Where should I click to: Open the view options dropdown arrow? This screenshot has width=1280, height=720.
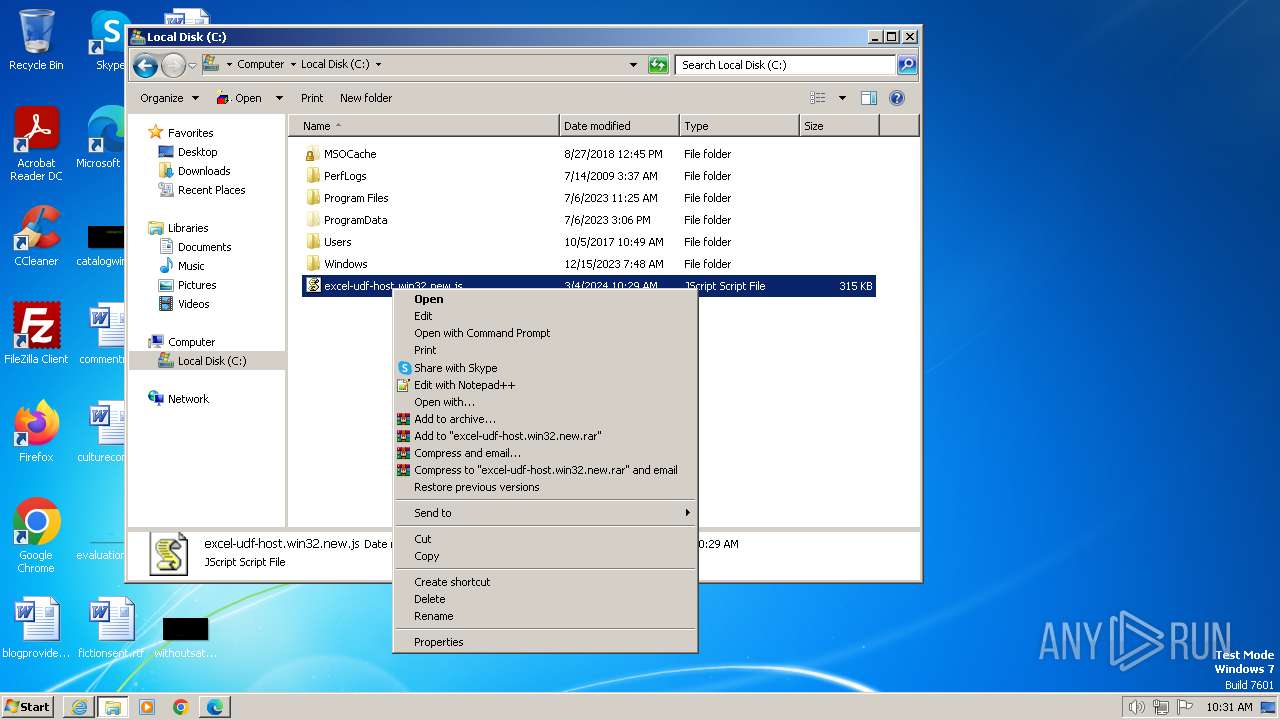click(842, 98)
